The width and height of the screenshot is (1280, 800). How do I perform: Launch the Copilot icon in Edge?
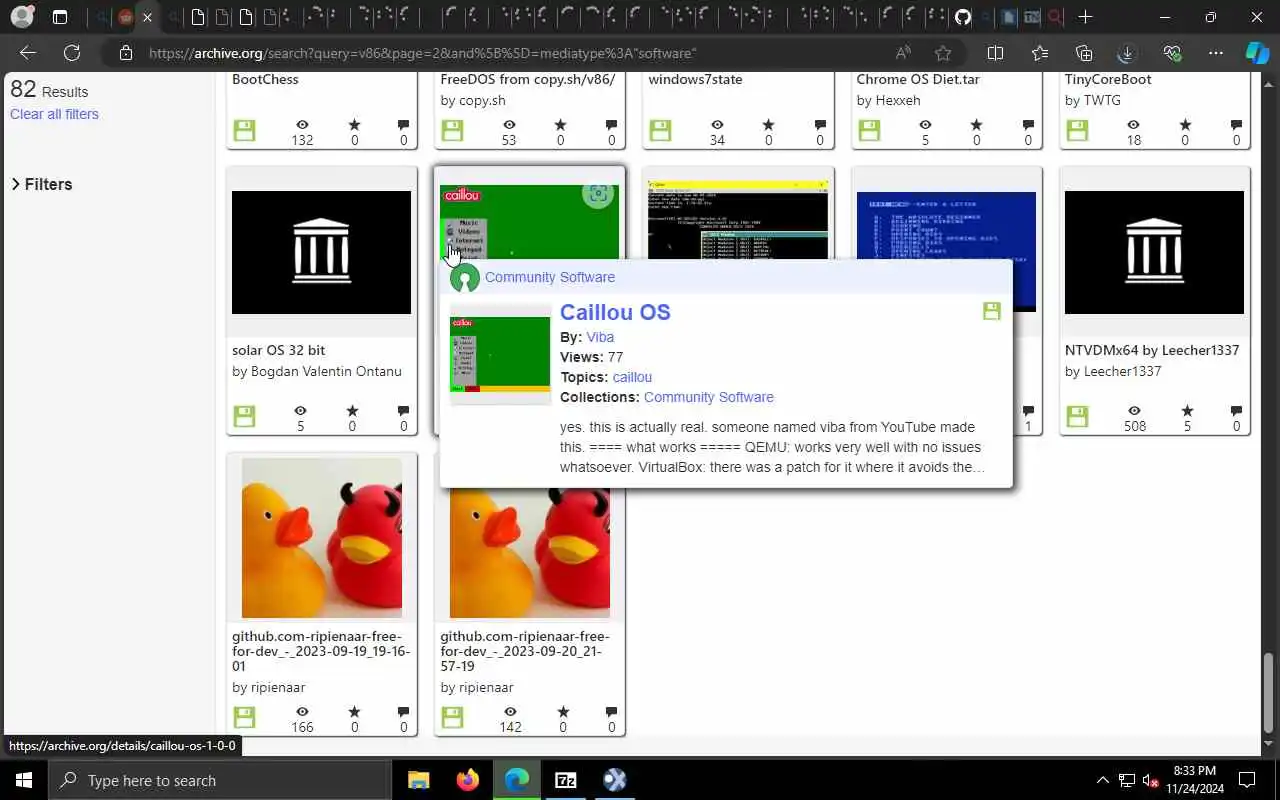1257,53
